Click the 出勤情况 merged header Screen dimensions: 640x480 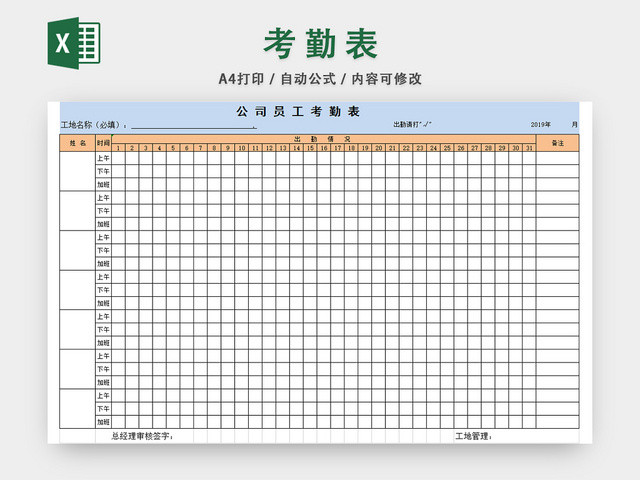[323, 139]
